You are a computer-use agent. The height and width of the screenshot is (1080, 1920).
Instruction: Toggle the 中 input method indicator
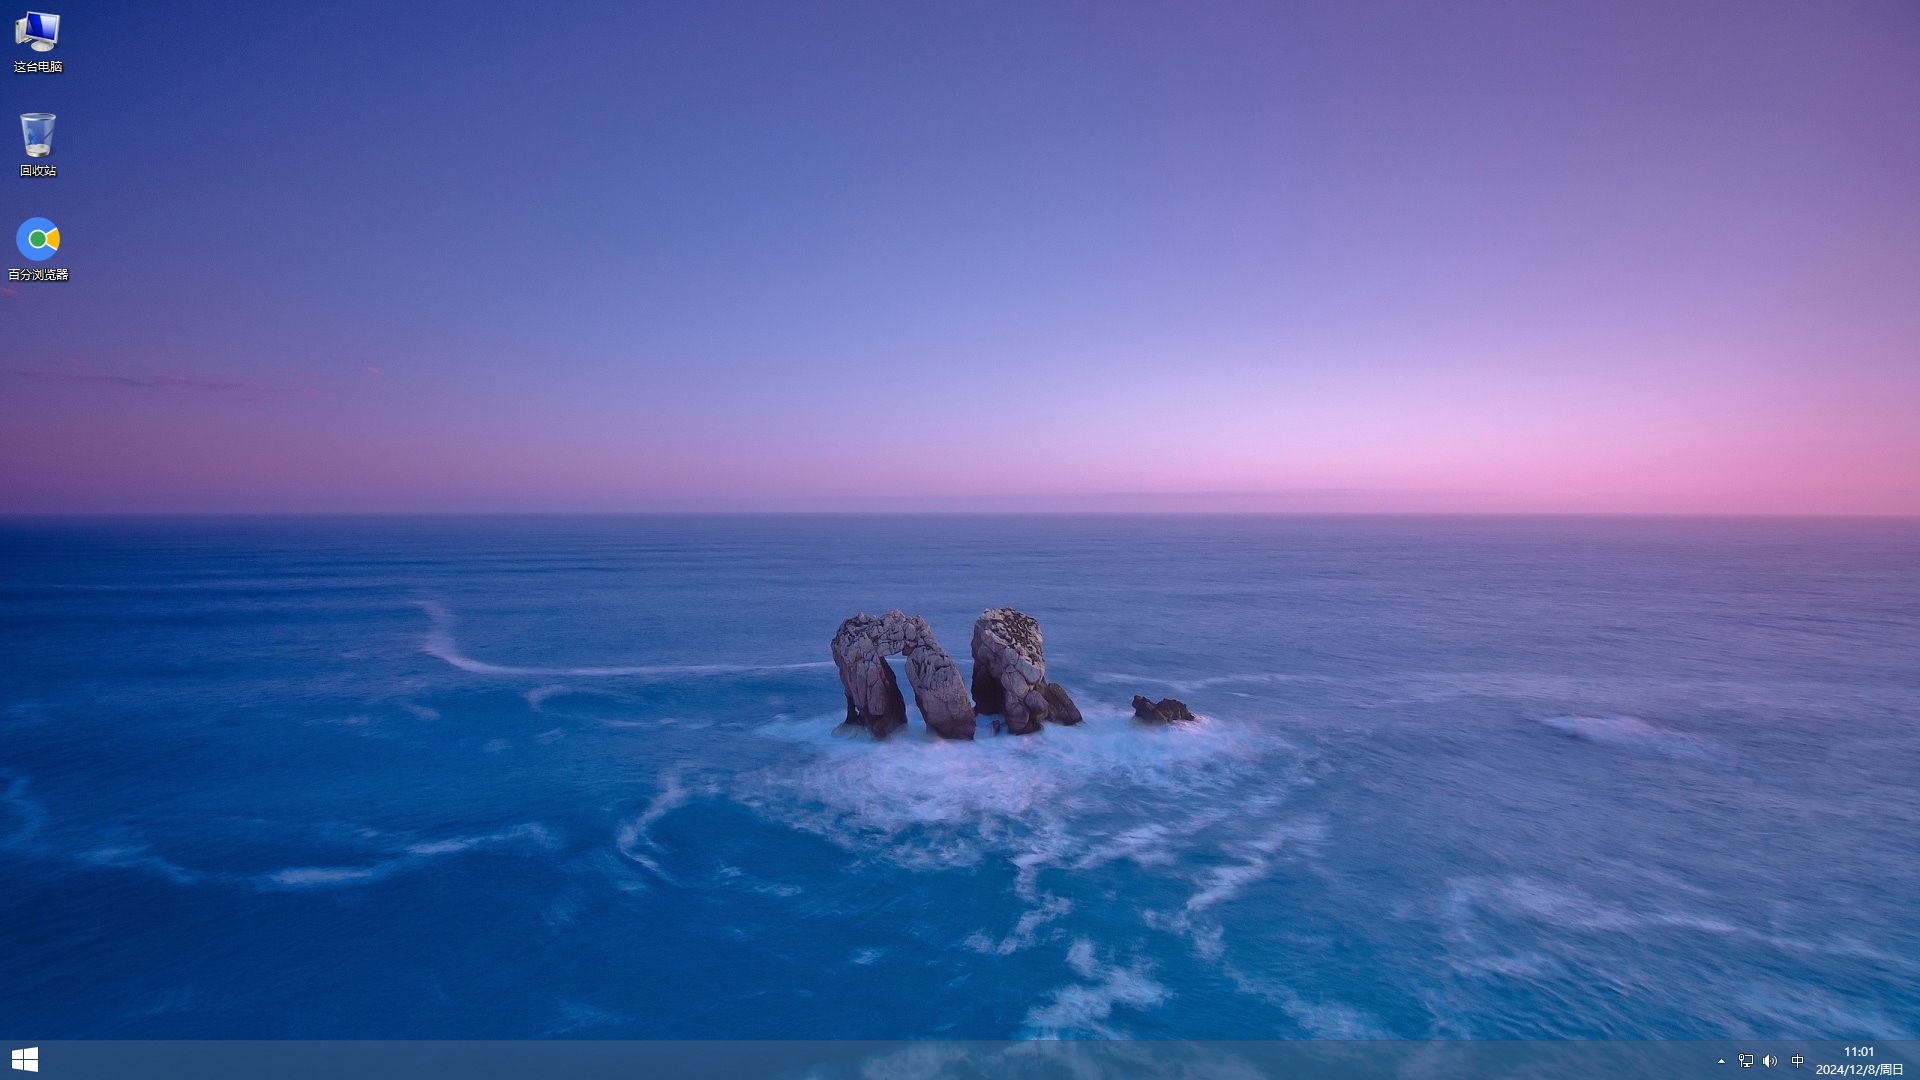click(1797, 1061)
